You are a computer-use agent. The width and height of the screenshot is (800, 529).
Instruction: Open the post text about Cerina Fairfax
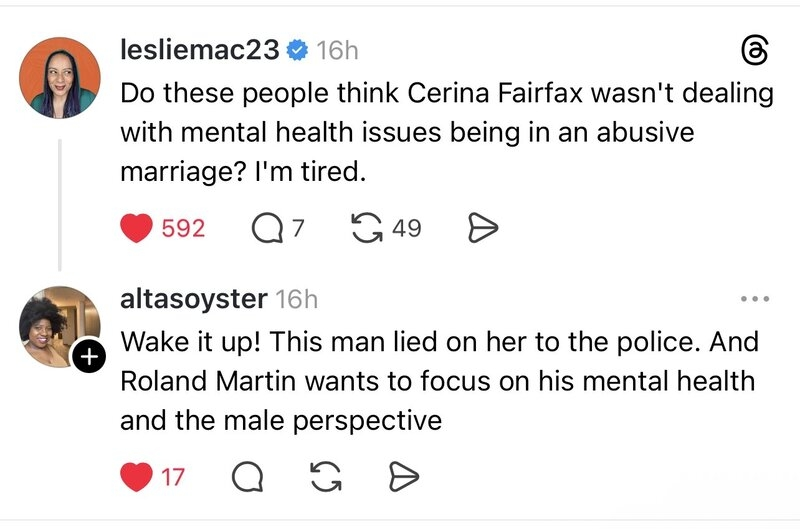[x=446, y=133]
